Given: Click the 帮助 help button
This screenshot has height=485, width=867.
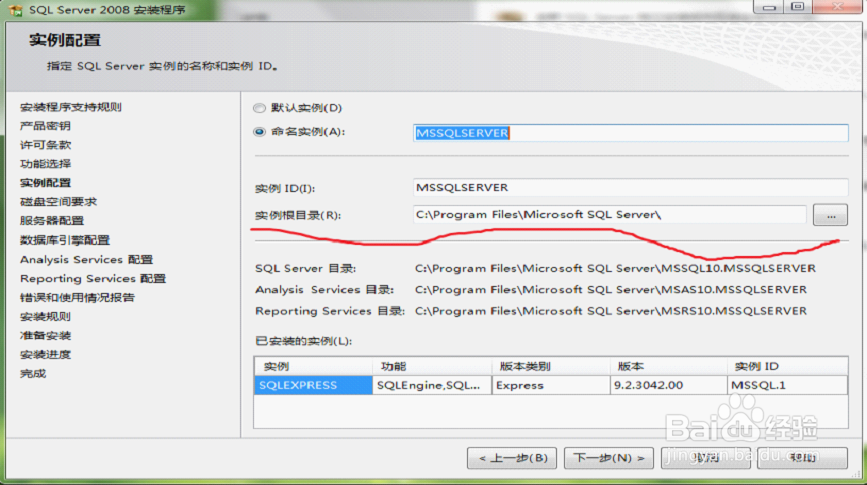Looking at the screenshot, I should tap(802, 458).
